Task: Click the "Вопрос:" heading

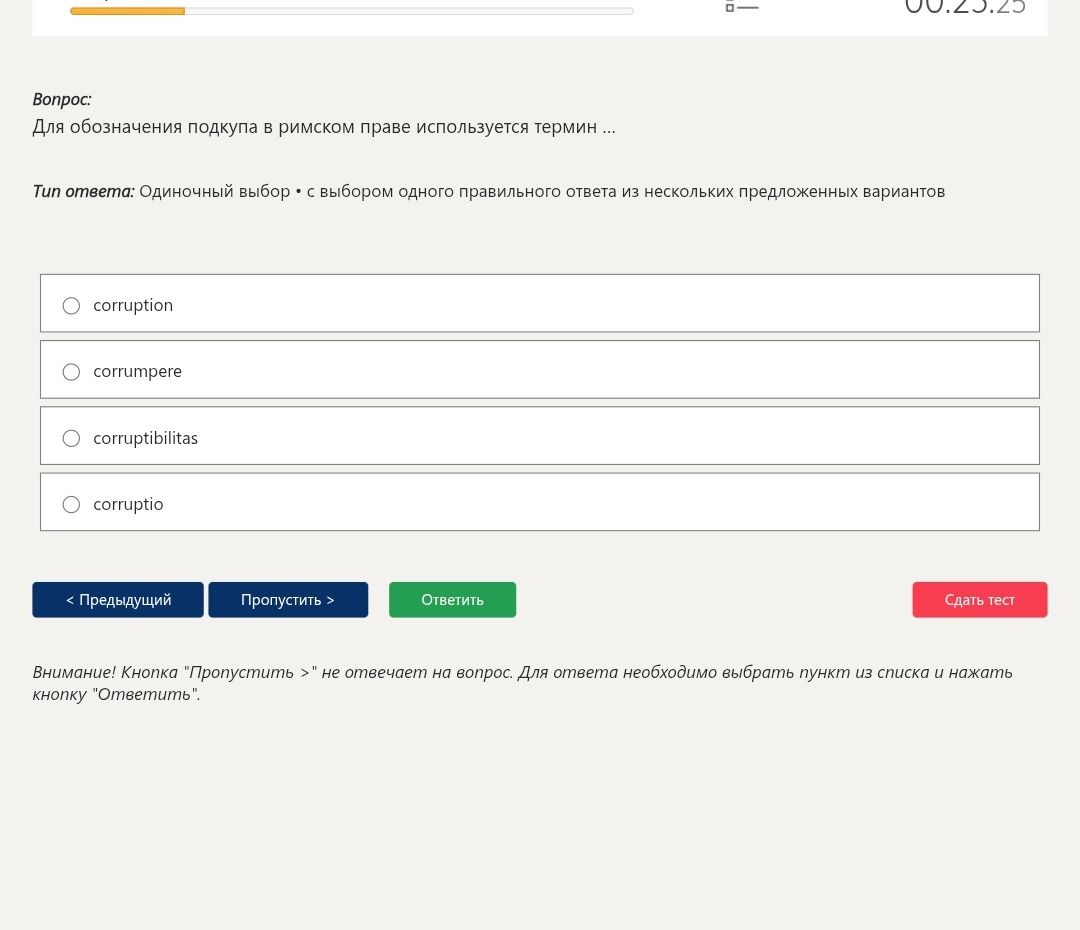Action: tap(62, 99)
